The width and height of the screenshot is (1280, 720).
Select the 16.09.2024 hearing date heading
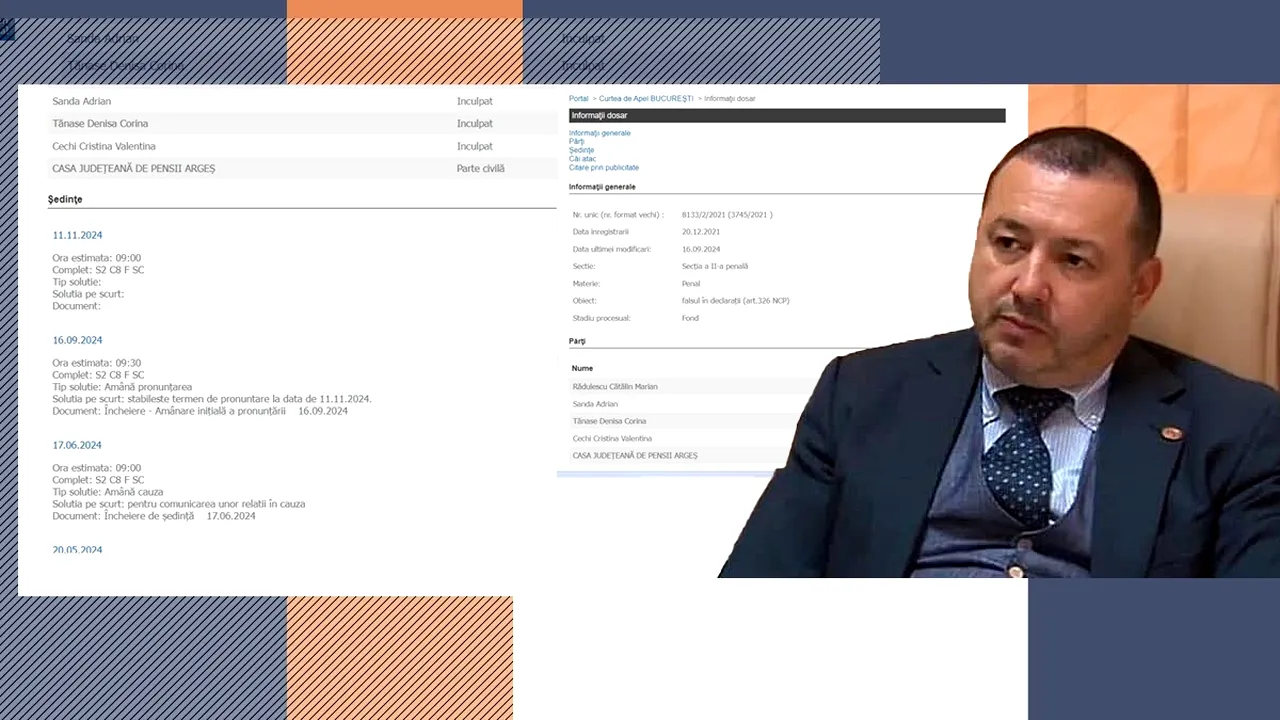tap(77, 340)
